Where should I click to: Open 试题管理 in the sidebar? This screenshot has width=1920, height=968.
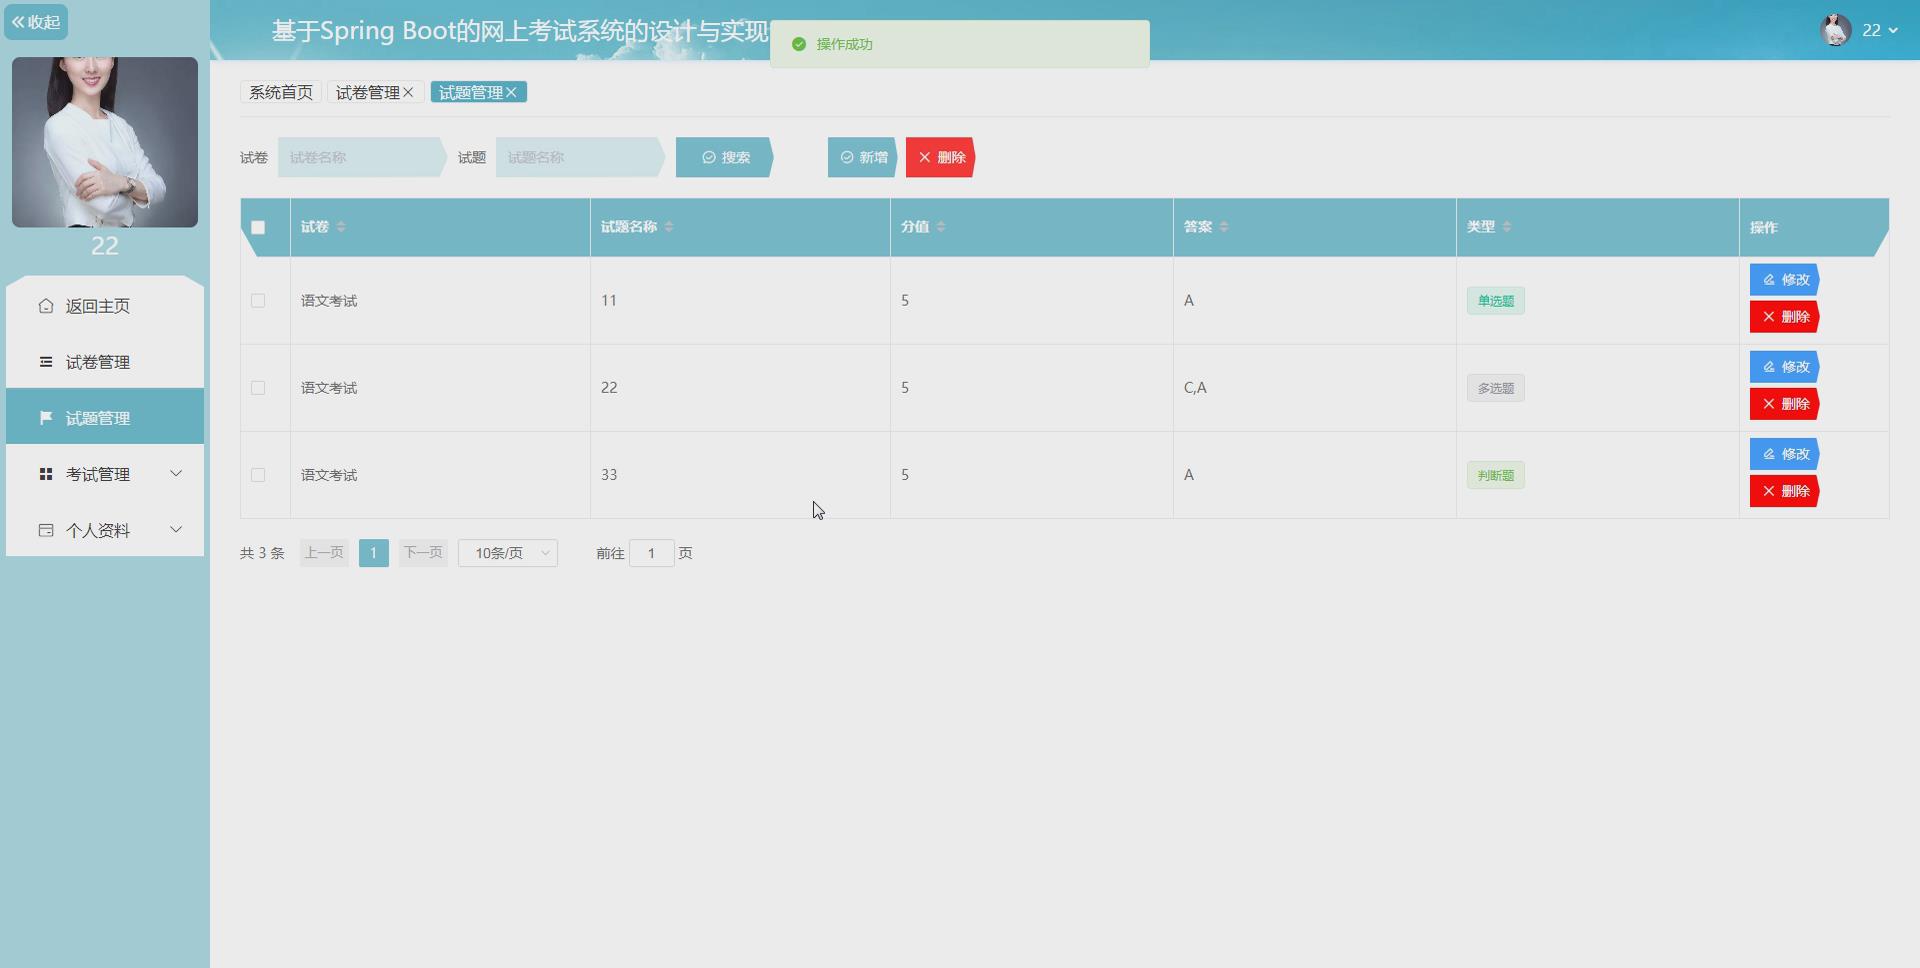click(105, 418)
